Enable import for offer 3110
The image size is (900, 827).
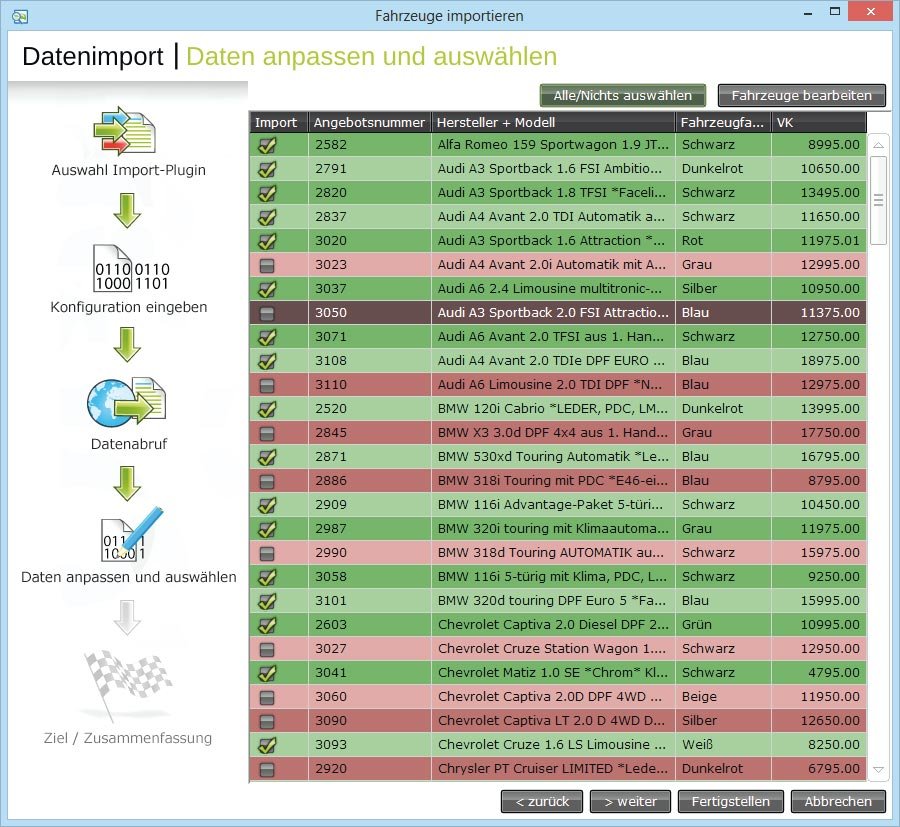pyautogui.click(x=267, y=386)
